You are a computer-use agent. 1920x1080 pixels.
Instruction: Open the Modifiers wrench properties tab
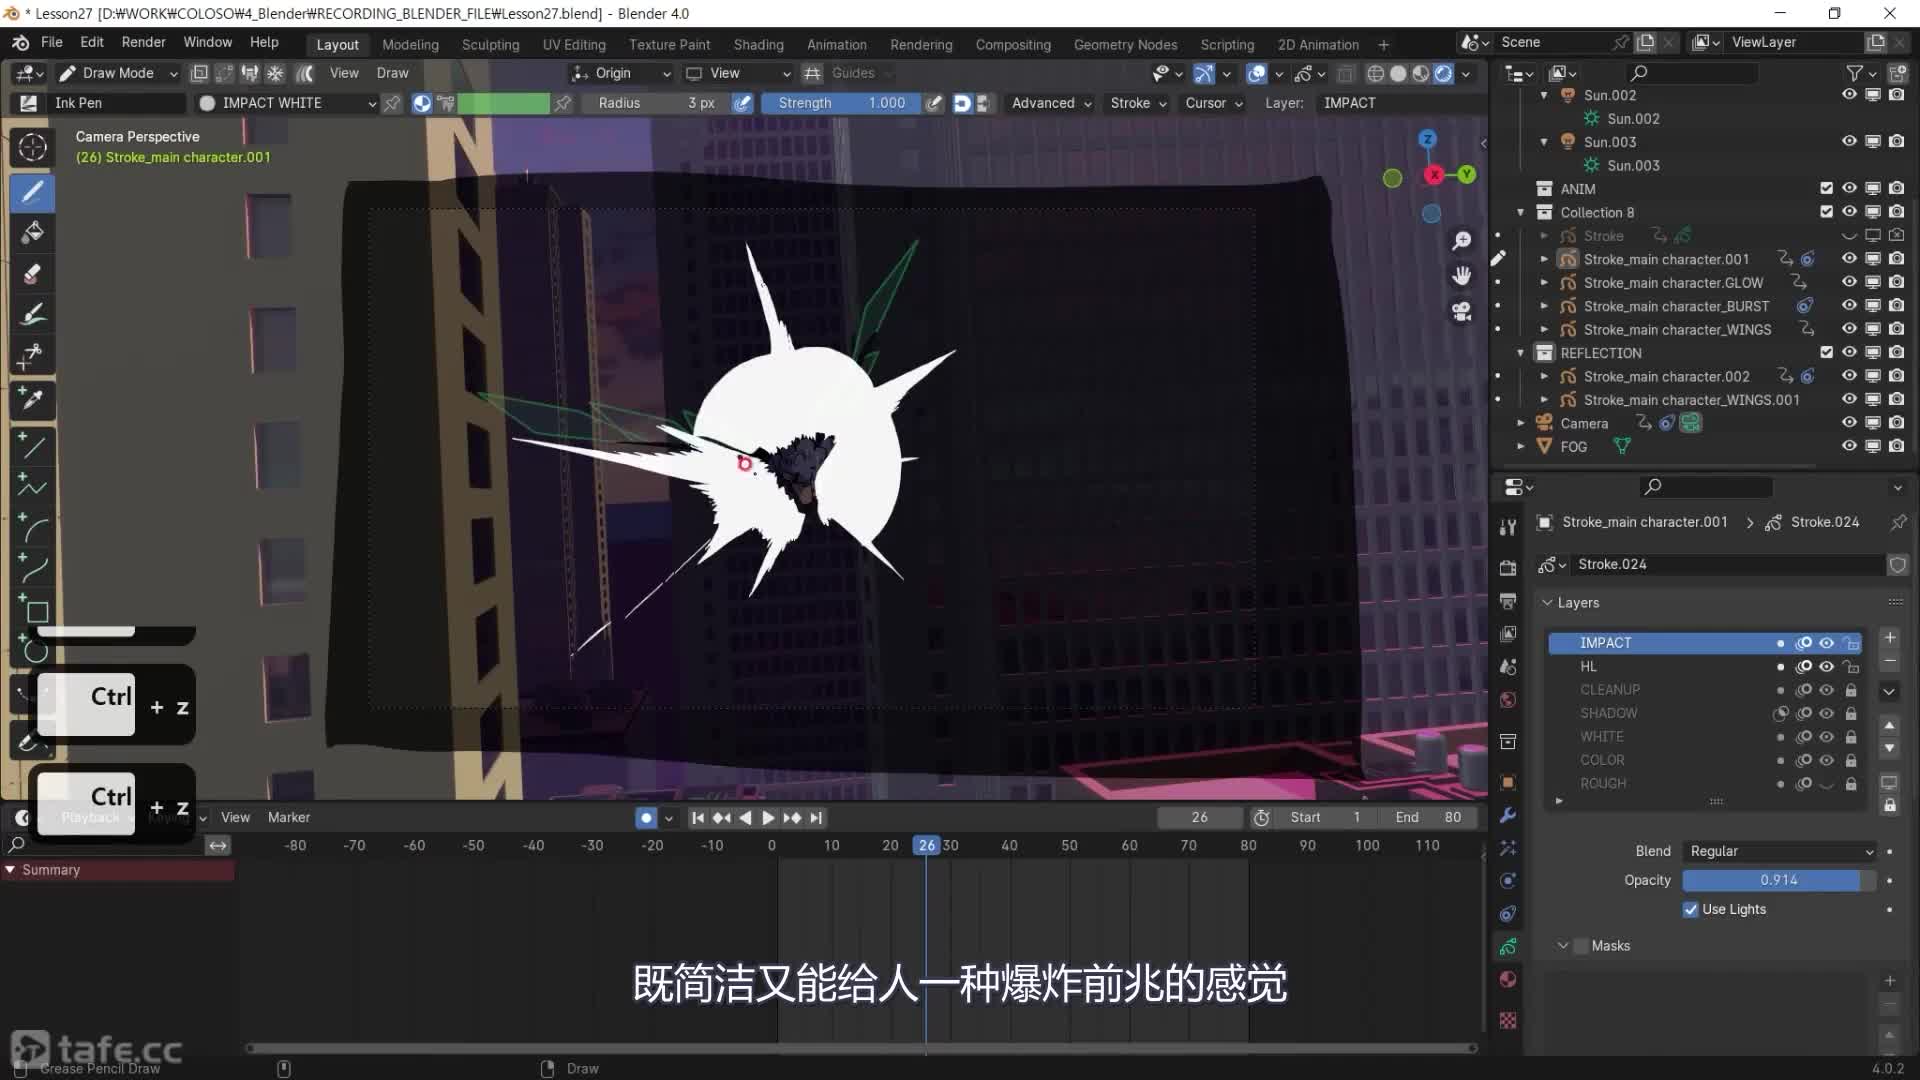[1508, 815]
